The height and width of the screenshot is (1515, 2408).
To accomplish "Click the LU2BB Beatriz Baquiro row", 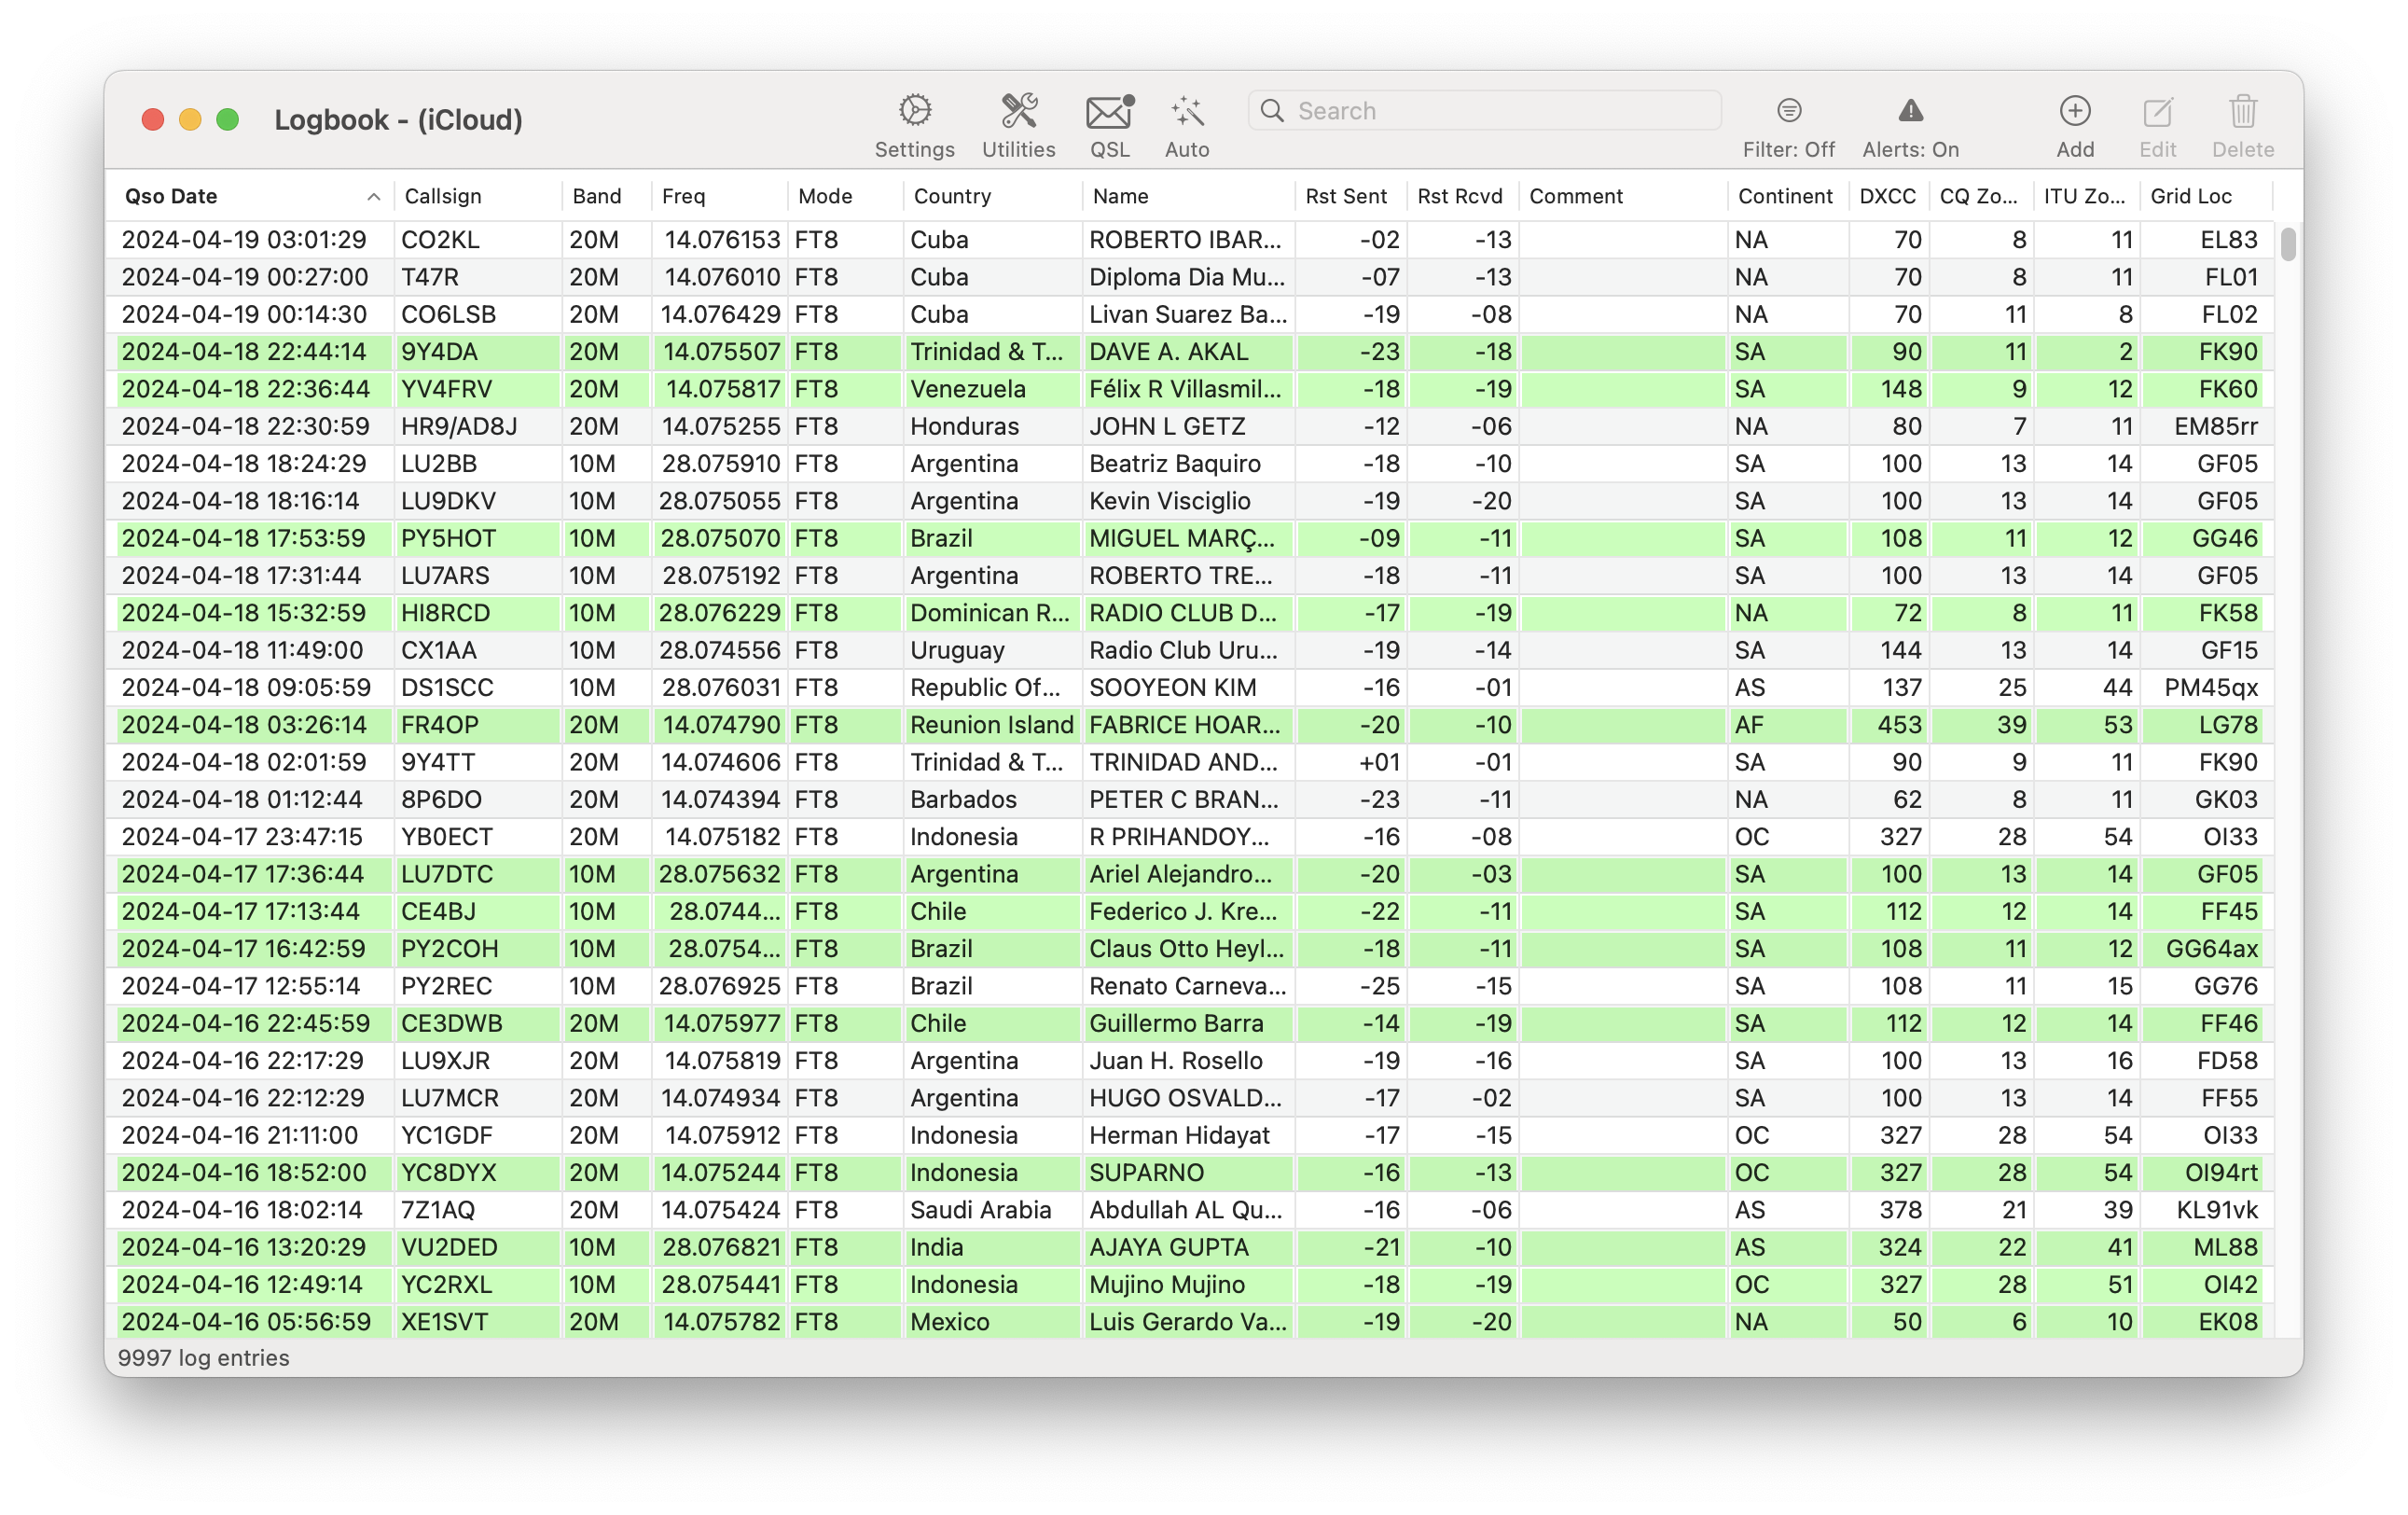I will (1189, 464).
